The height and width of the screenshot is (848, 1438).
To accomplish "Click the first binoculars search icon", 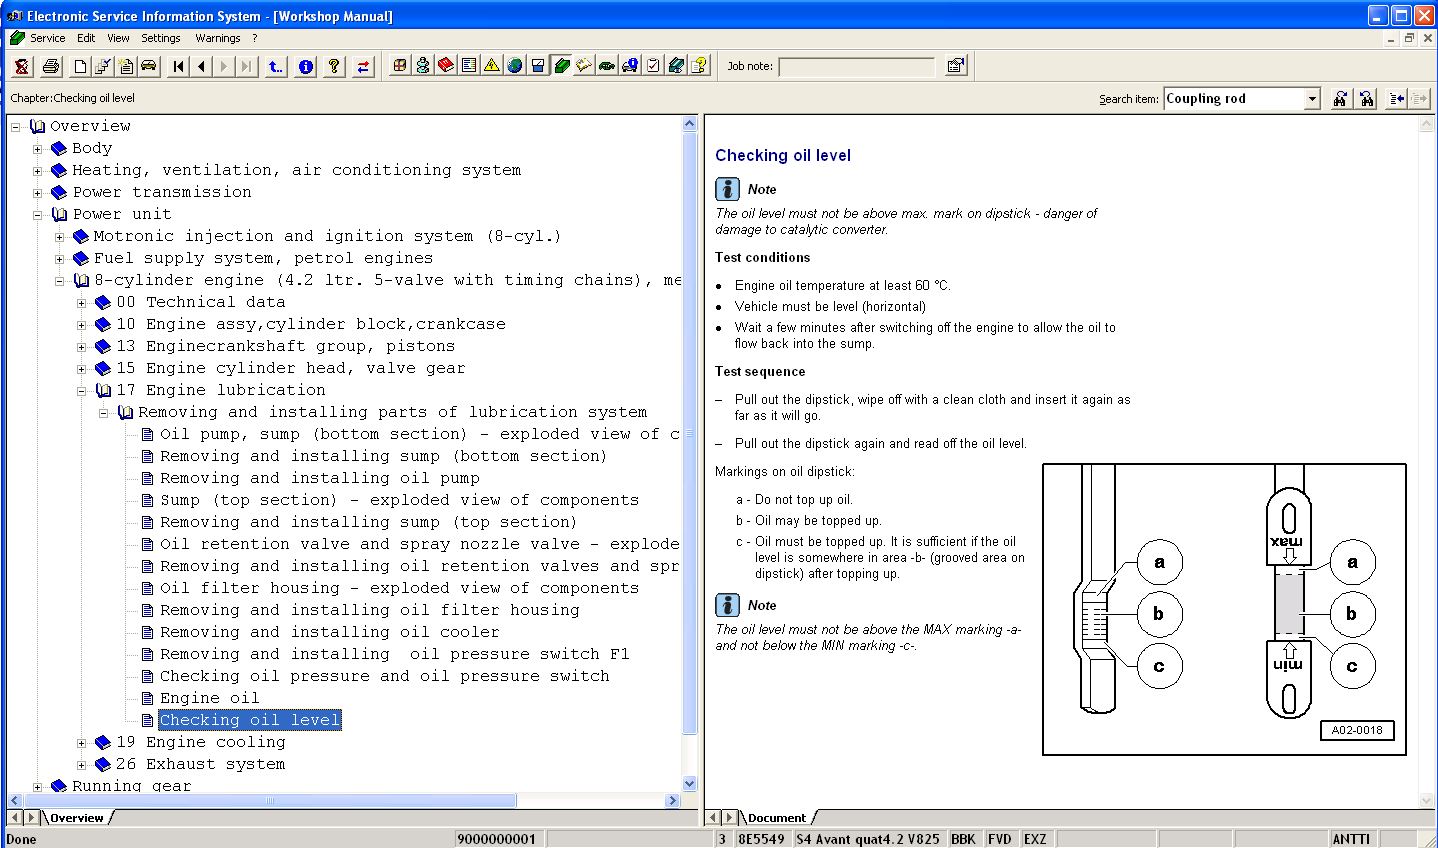I will point(1340,98).
